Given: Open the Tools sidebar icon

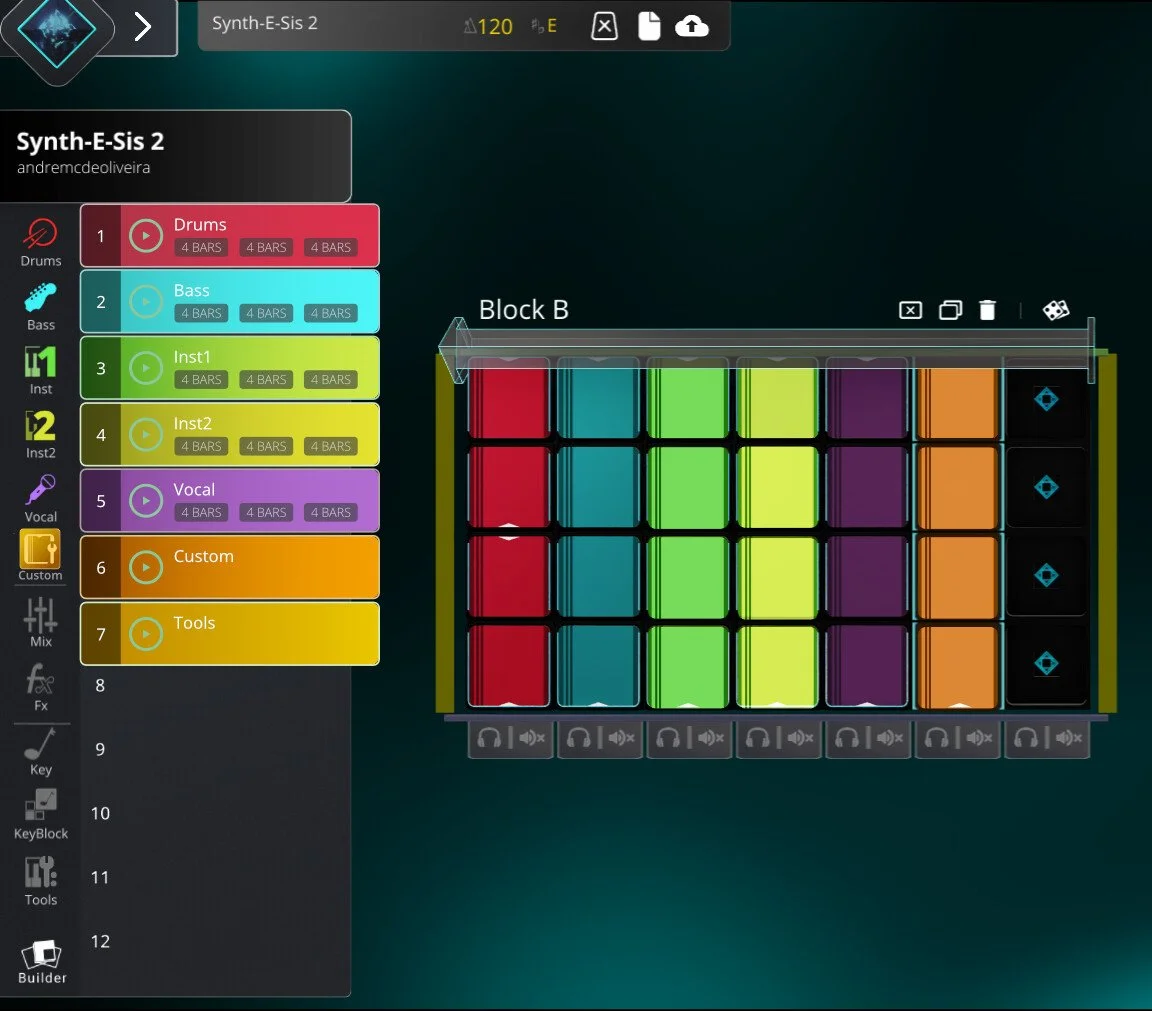Looking at the screenshot, I should pyautogui.click(x=40, y=880).
